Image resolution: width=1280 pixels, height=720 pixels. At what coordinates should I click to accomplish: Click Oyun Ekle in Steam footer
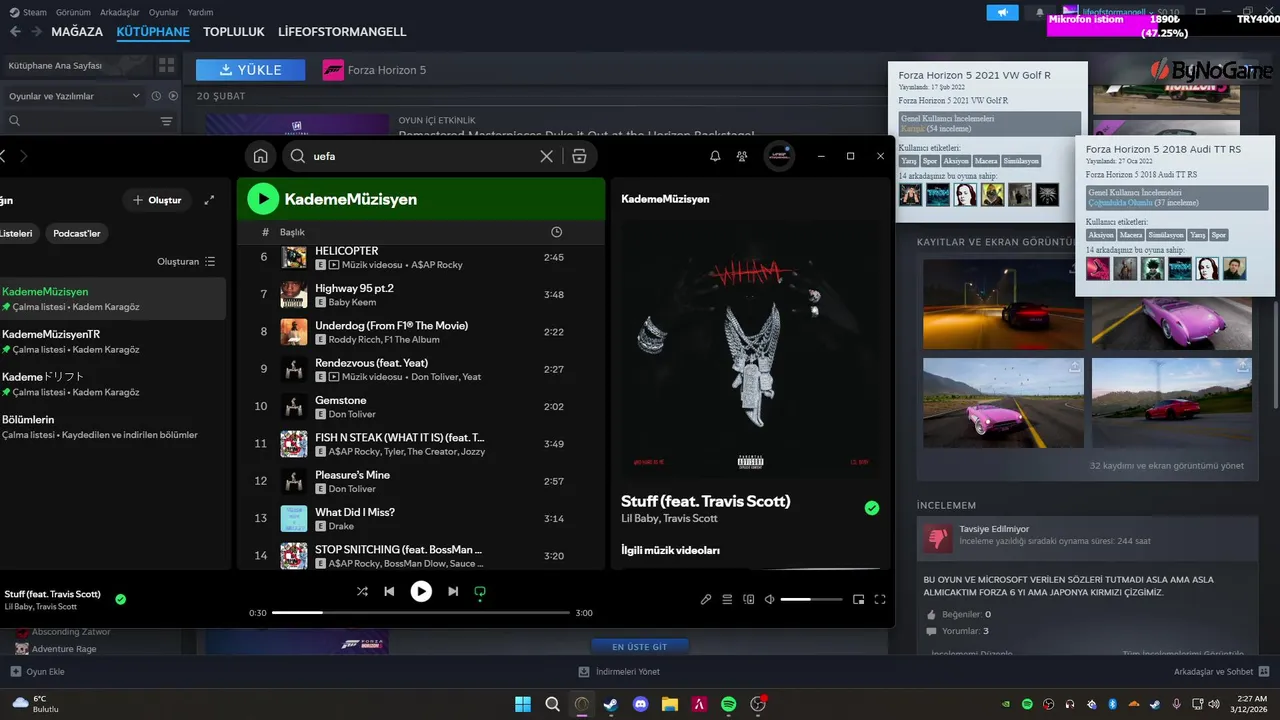coord(38,672)
